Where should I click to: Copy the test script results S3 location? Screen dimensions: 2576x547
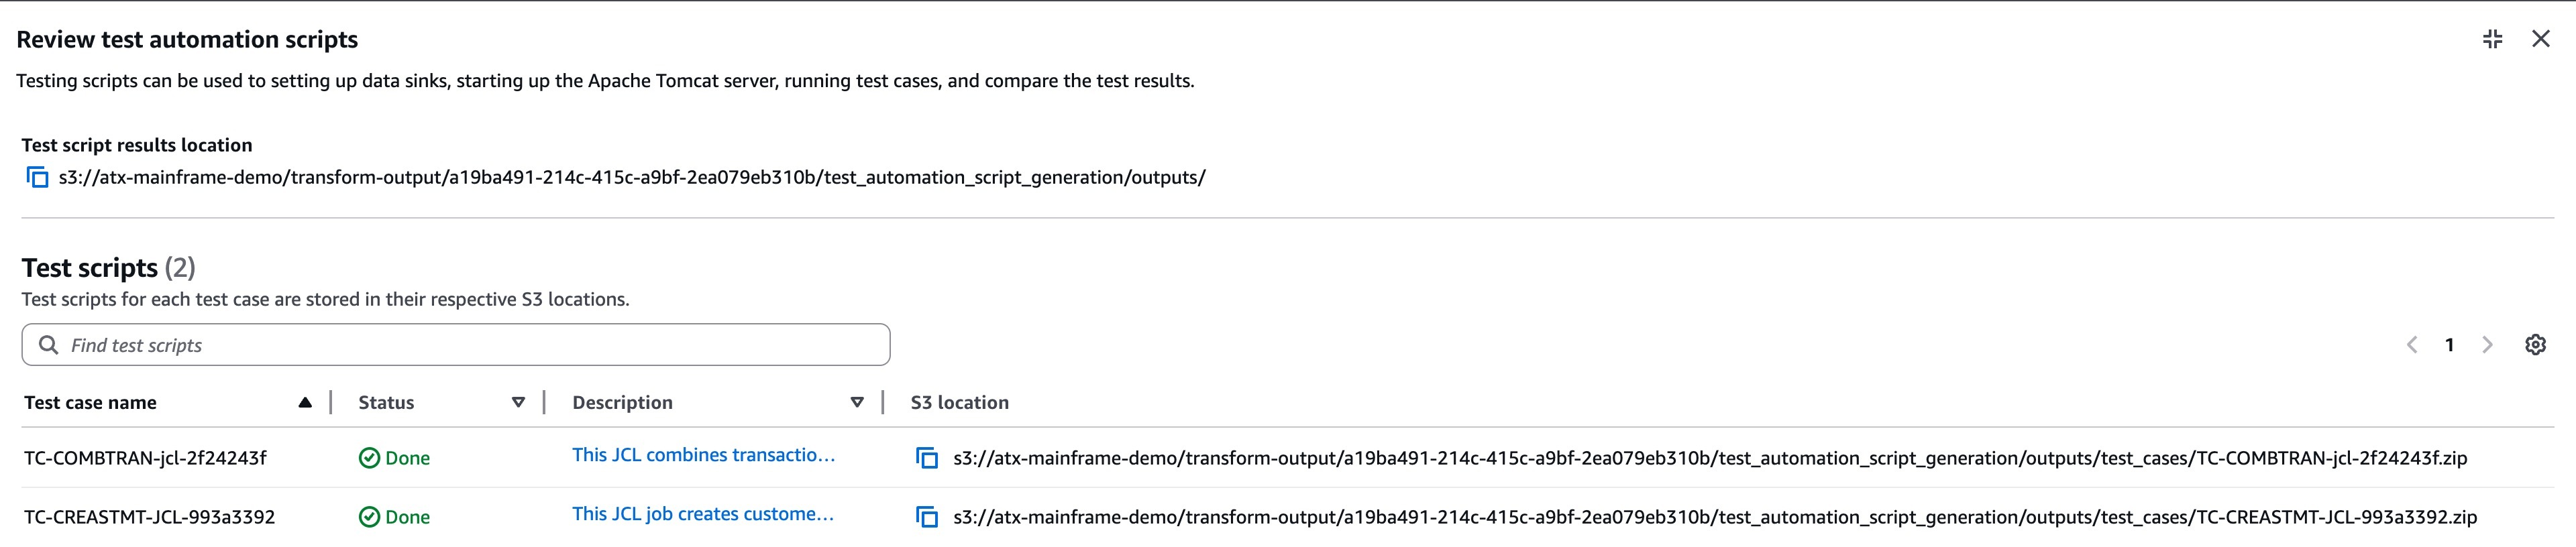[36, 177]
